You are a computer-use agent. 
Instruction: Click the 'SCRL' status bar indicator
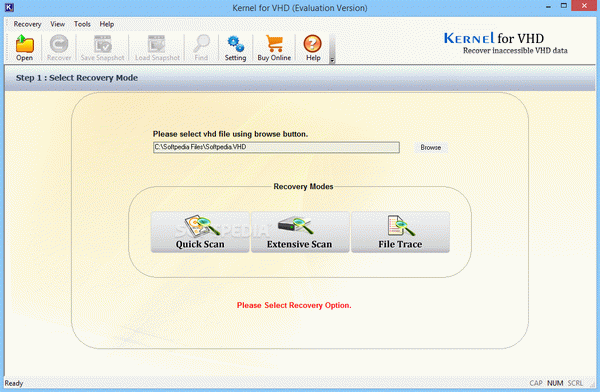[x=575, y=383]
